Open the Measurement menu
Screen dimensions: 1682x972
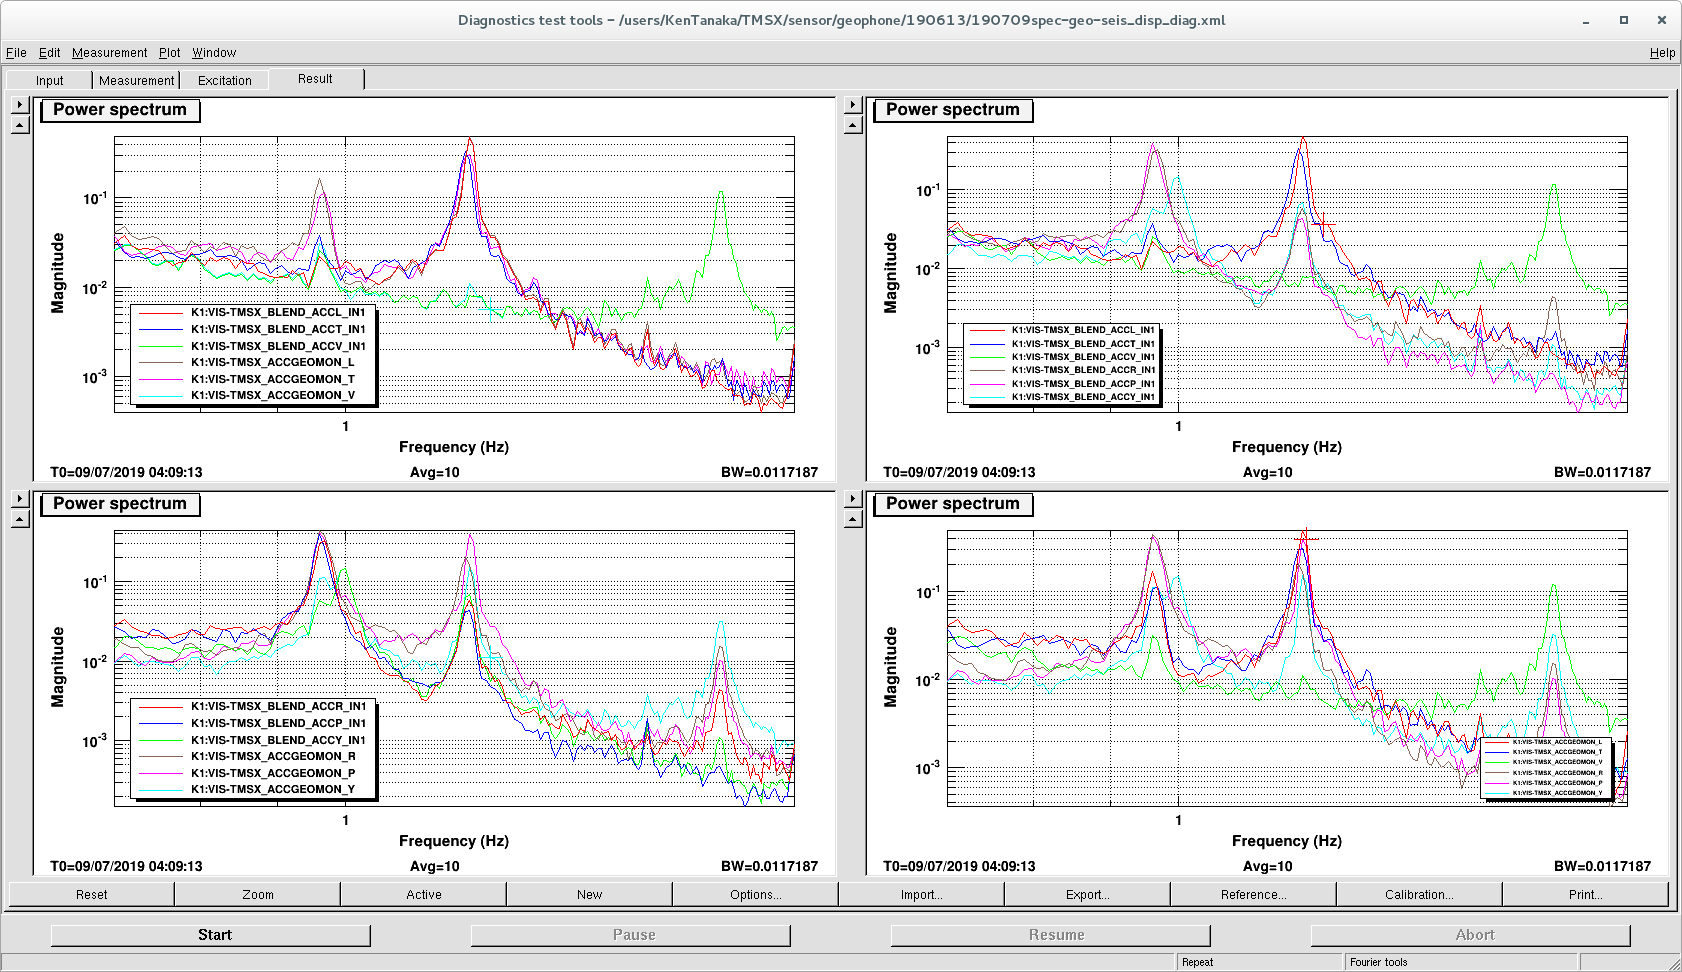click(109, 53)
